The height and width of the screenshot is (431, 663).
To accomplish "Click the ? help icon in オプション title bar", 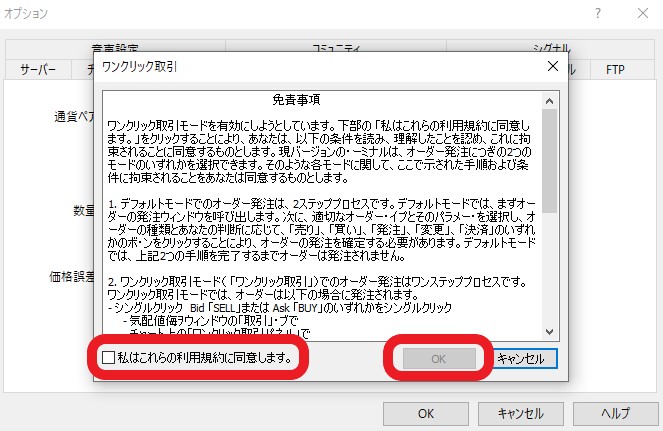I will (x=598, y=14).
